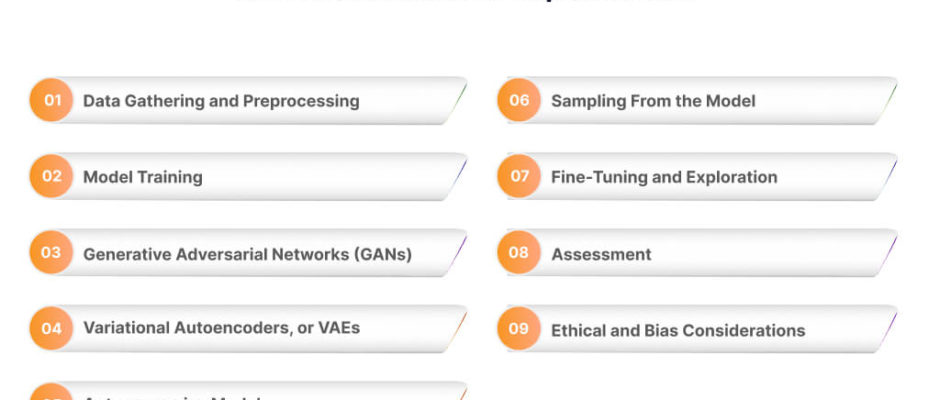
Task: Click the orange 02 number badge
Action: (x=52, y=176)
